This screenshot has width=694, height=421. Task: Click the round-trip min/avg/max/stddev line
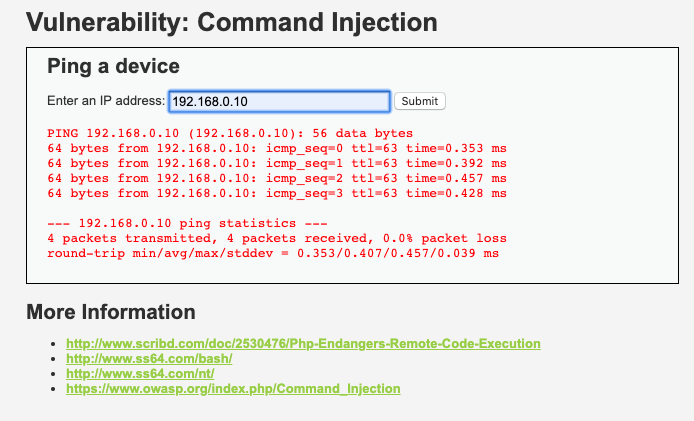[272, 254]
